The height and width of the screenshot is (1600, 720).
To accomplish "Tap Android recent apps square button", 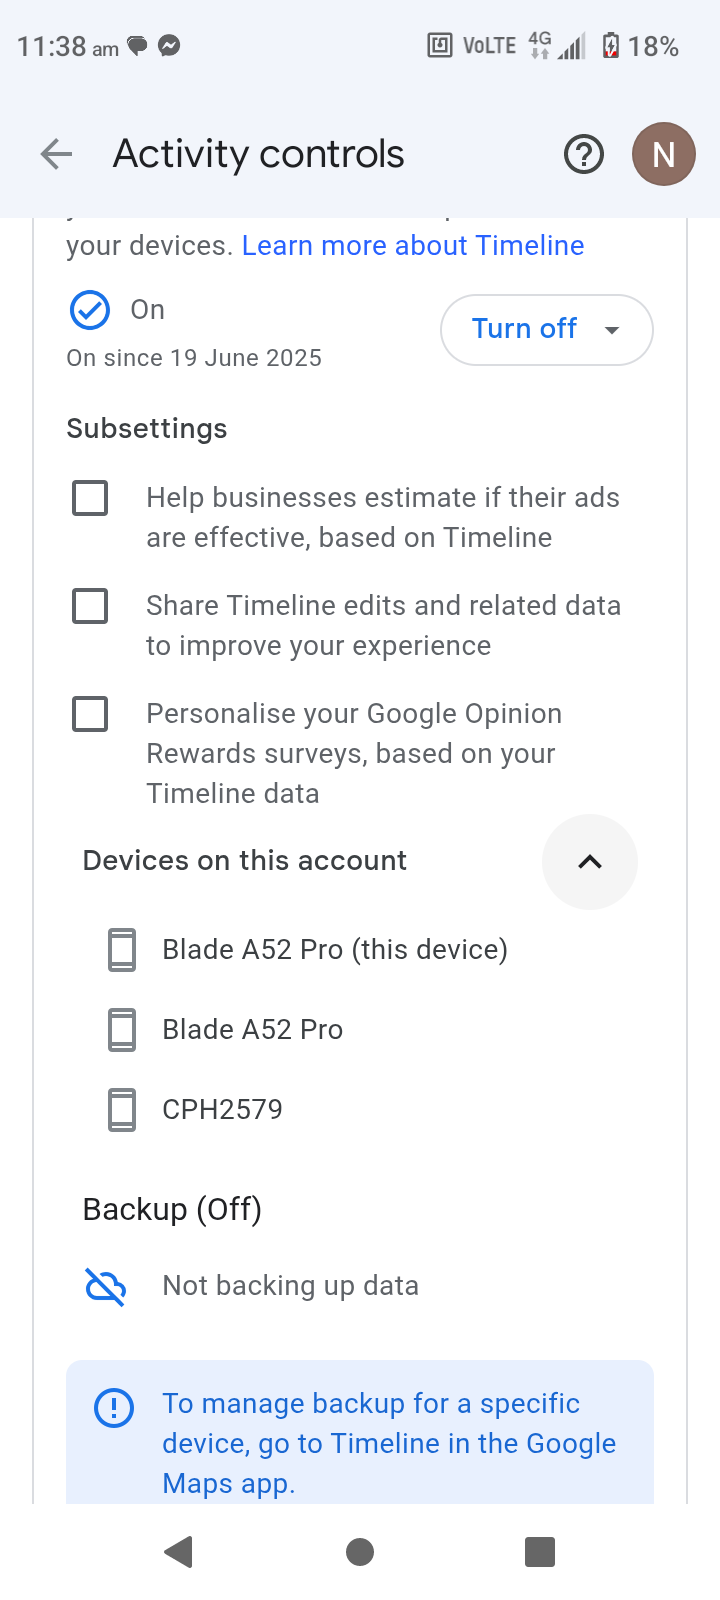I will coord(540,1552).
